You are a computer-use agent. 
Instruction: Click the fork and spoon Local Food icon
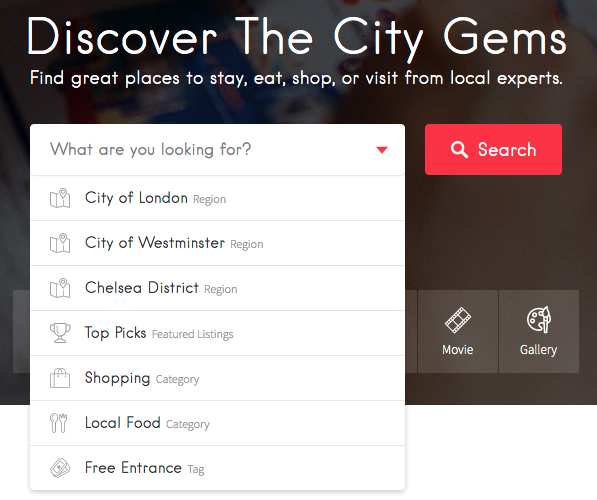[x=59, y=423]
